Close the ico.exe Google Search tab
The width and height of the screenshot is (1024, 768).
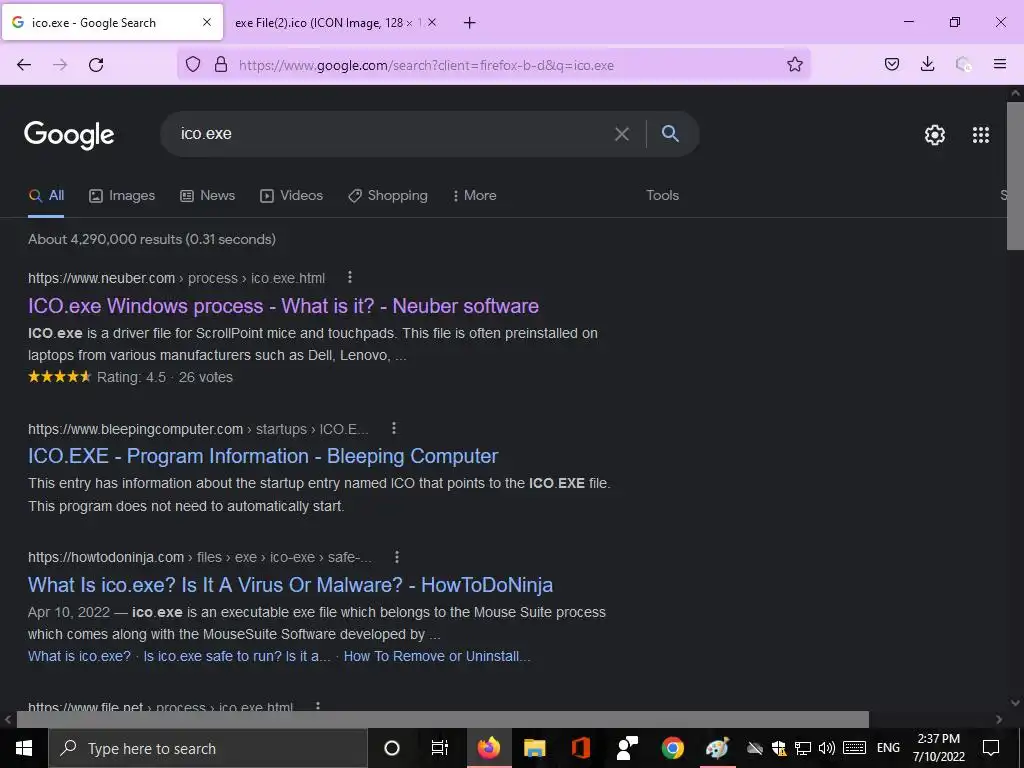(x=207, y=22)
